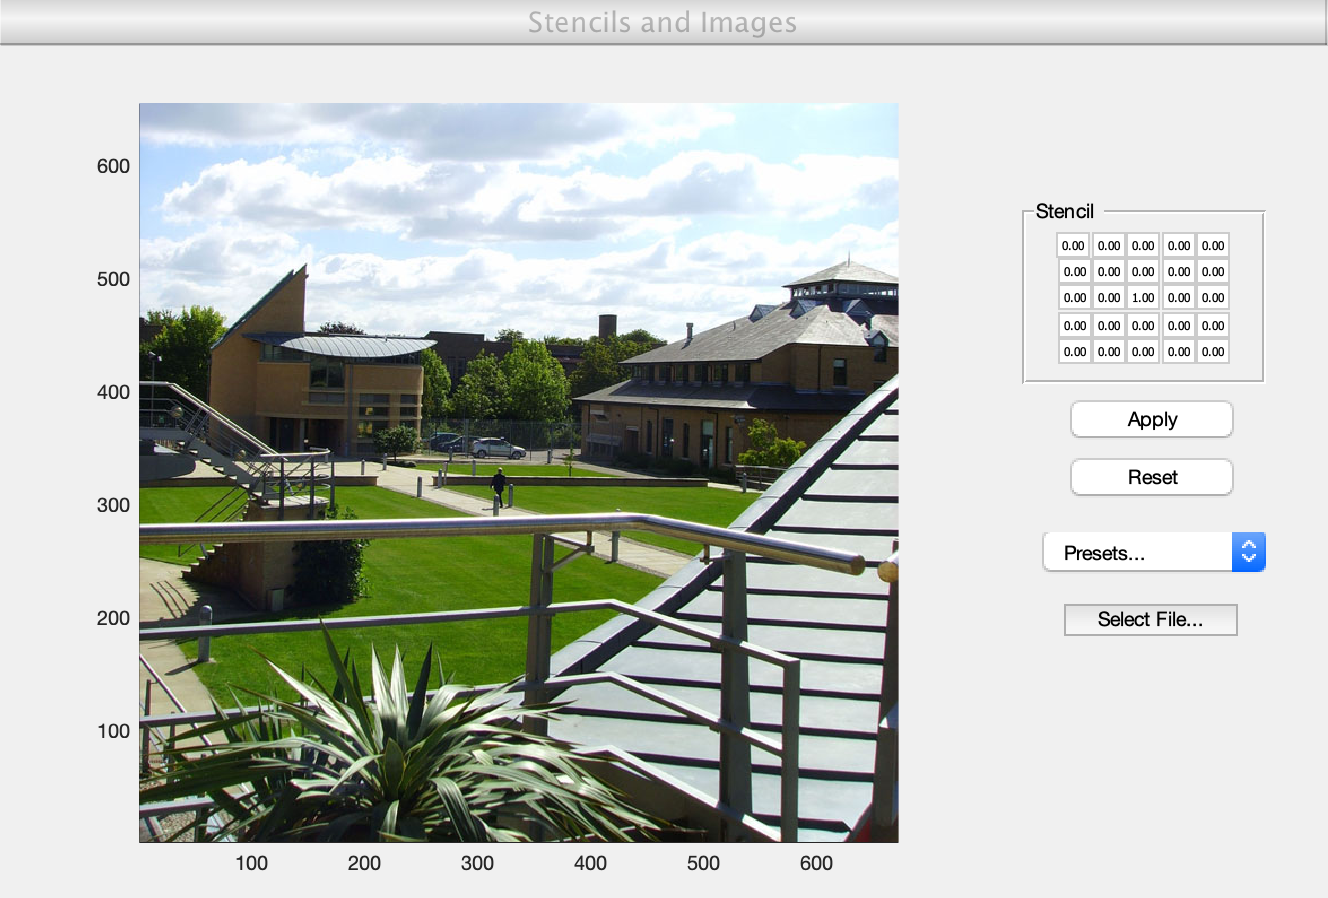Select stencil cell in row 2, column 2
This screenshot has height=898, width=1328.
pyautogui.click(x=1109, y=271)
